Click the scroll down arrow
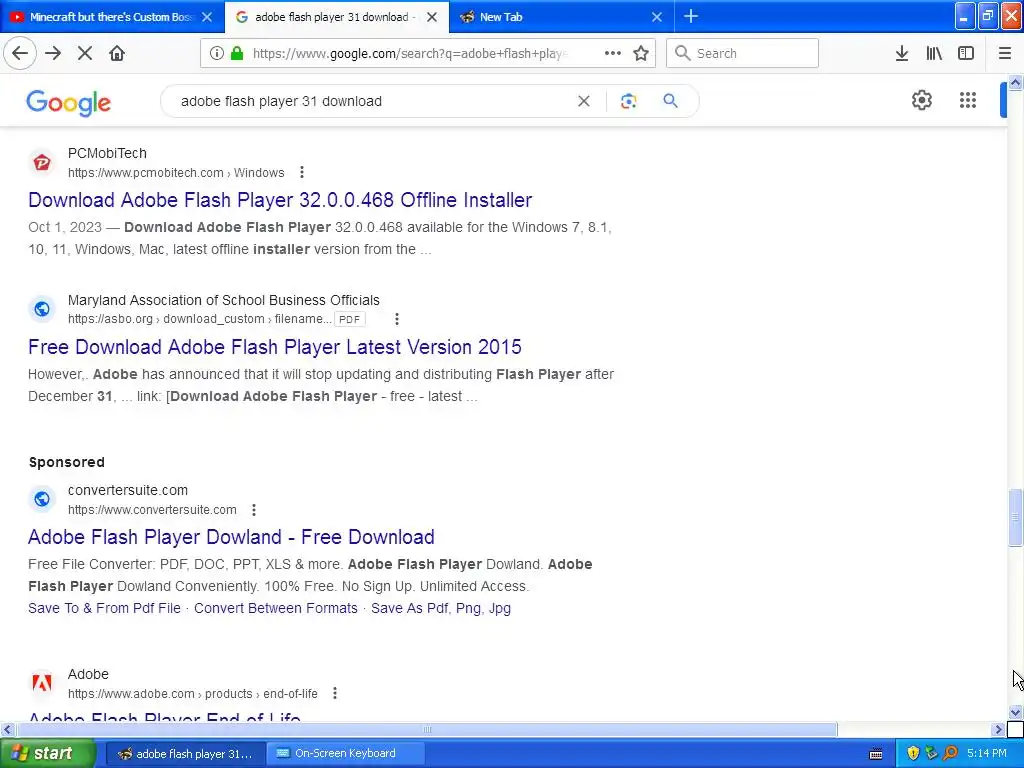This screenshot has height=768, width=1024. click(1015, 712)
